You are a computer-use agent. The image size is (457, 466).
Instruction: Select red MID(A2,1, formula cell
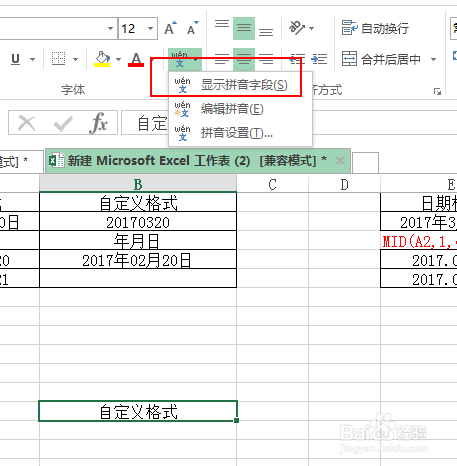(419, 241)
